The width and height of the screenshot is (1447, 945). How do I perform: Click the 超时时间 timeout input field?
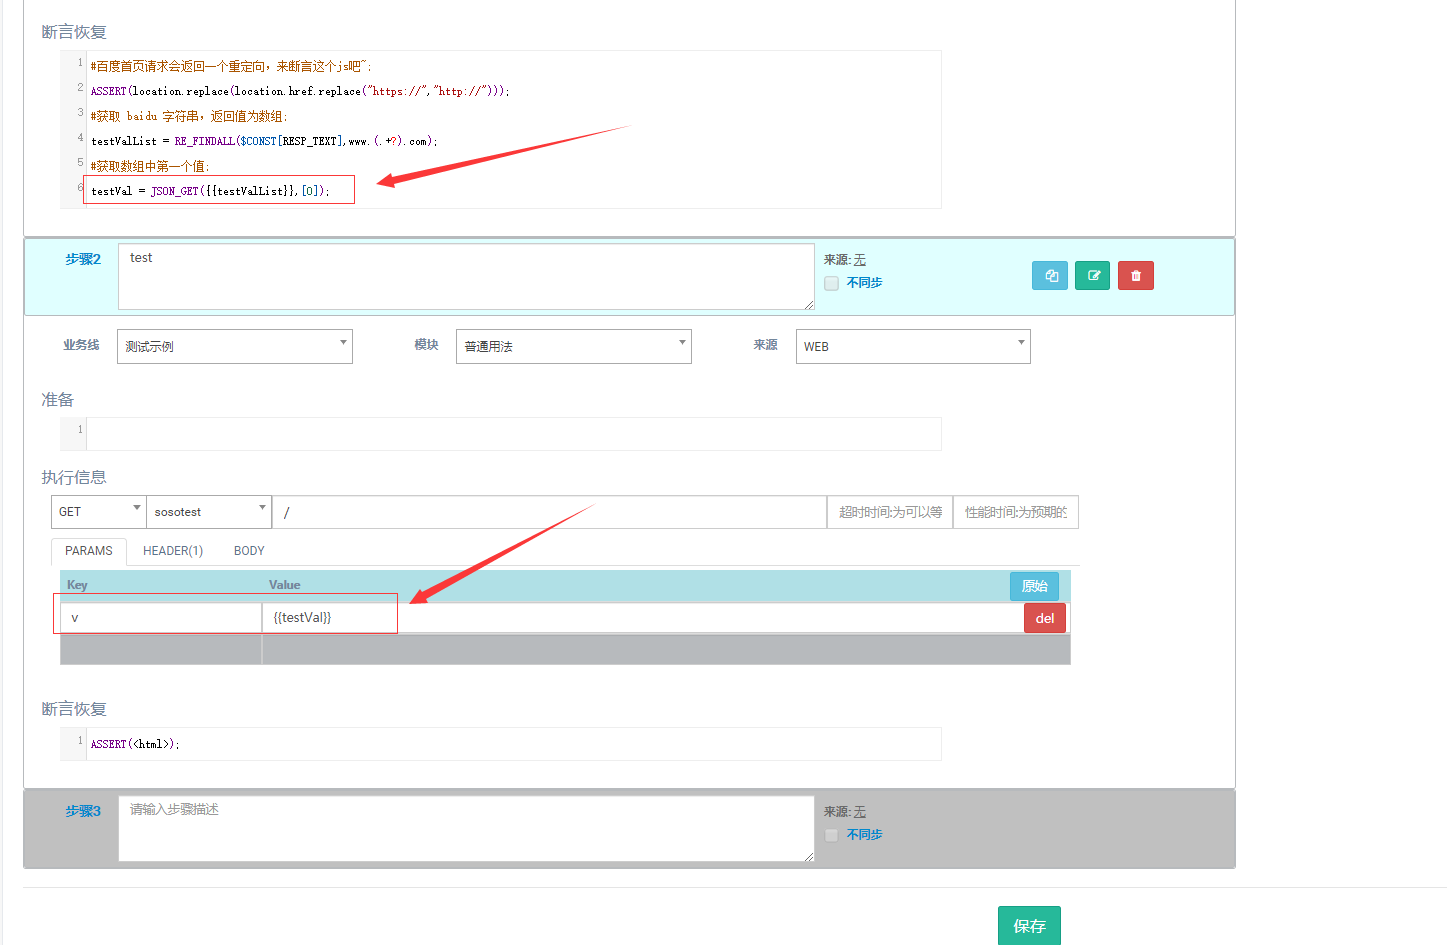tap(890, 512)
